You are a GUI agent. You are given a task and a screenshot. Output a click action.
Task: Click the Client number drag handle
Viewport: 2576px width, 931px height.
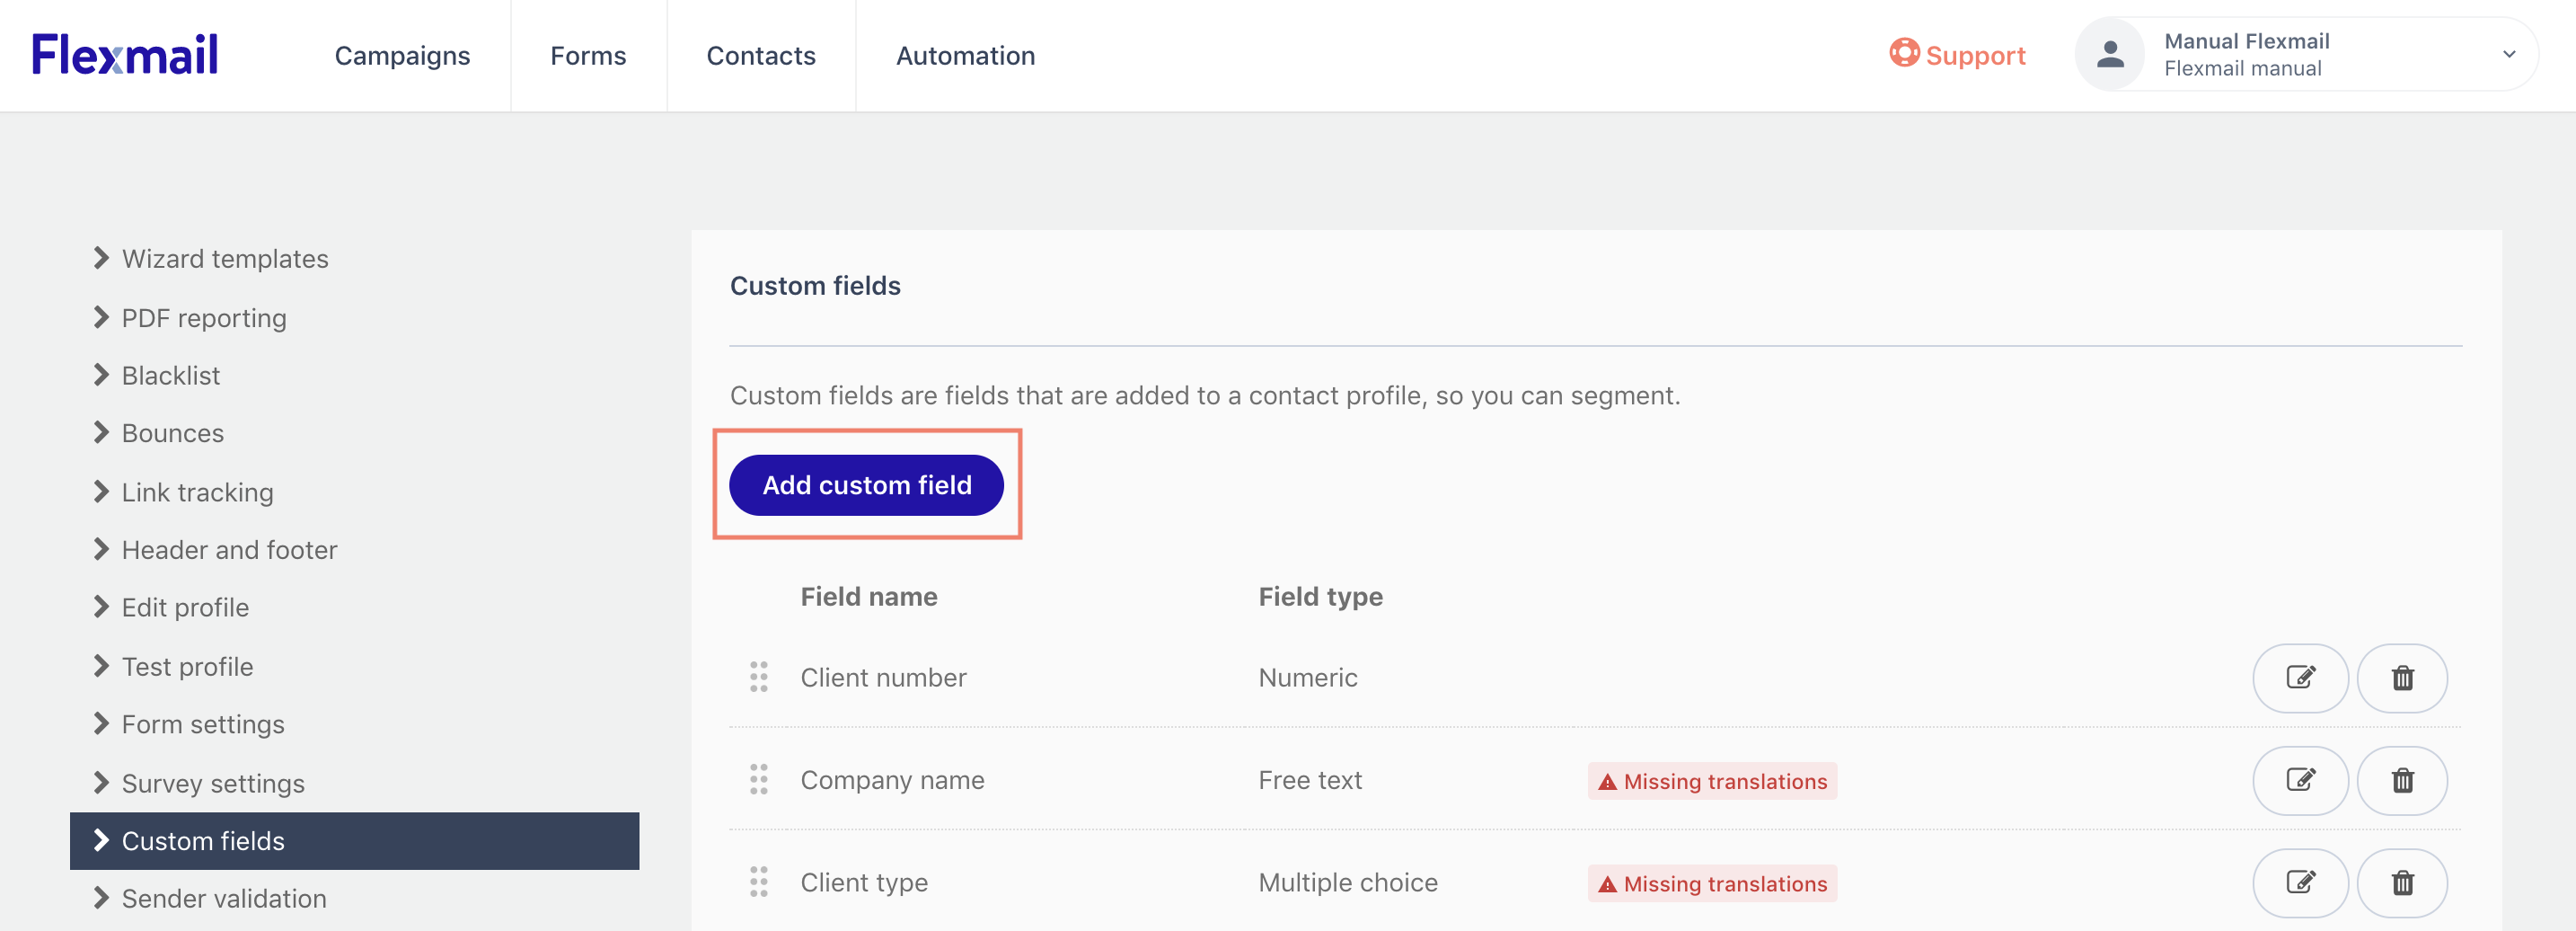(x=759, y=677)
